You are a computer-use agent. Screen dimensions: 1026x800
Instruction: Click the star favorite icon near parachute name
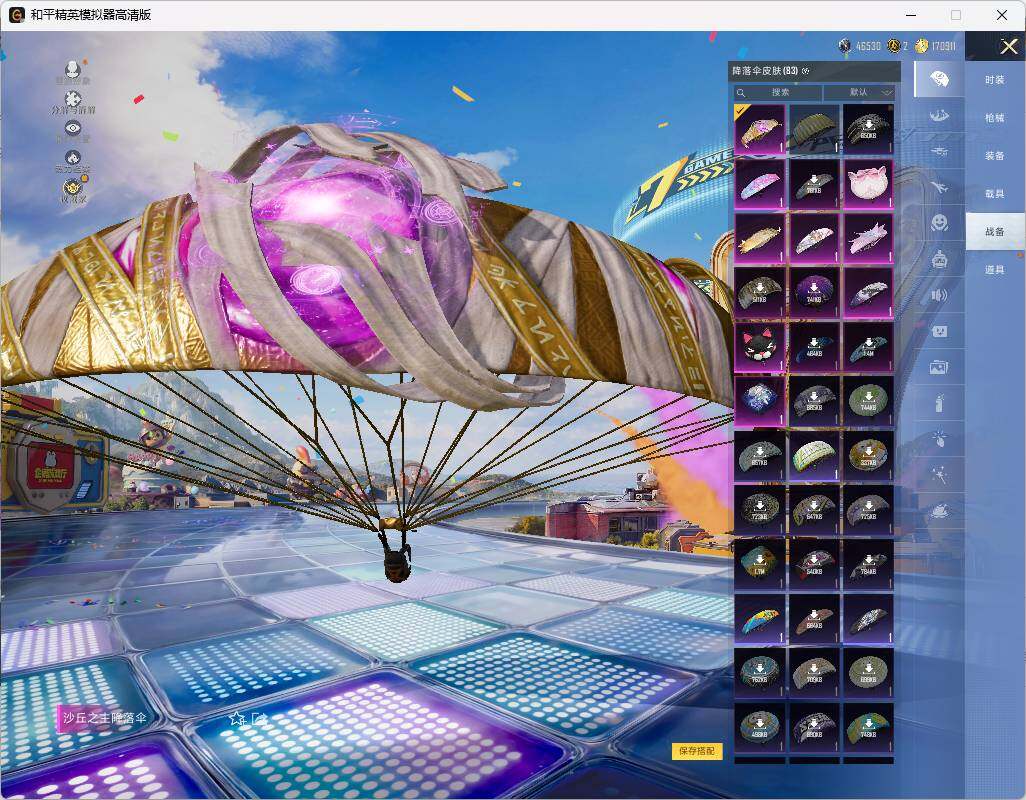(x=236, y=718)
